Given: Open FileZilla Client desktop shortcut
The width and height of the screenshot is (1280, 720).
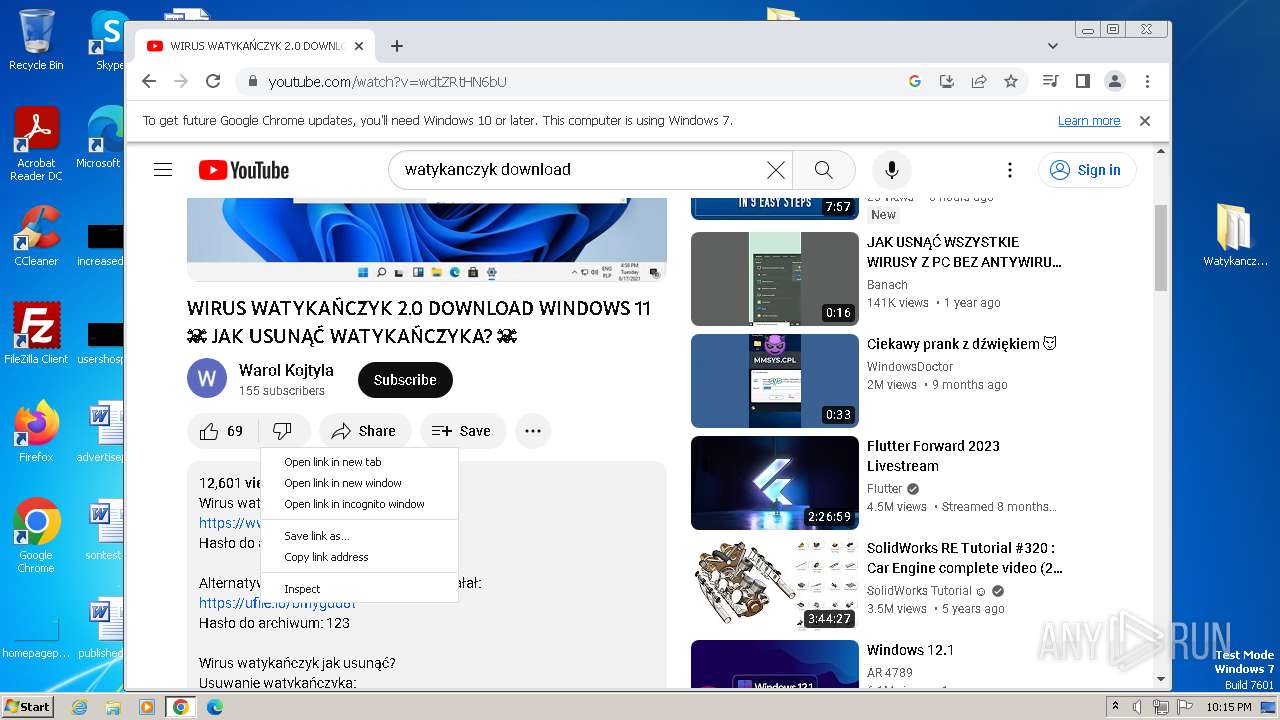Looking at the screenshot, I should point(36,334).
